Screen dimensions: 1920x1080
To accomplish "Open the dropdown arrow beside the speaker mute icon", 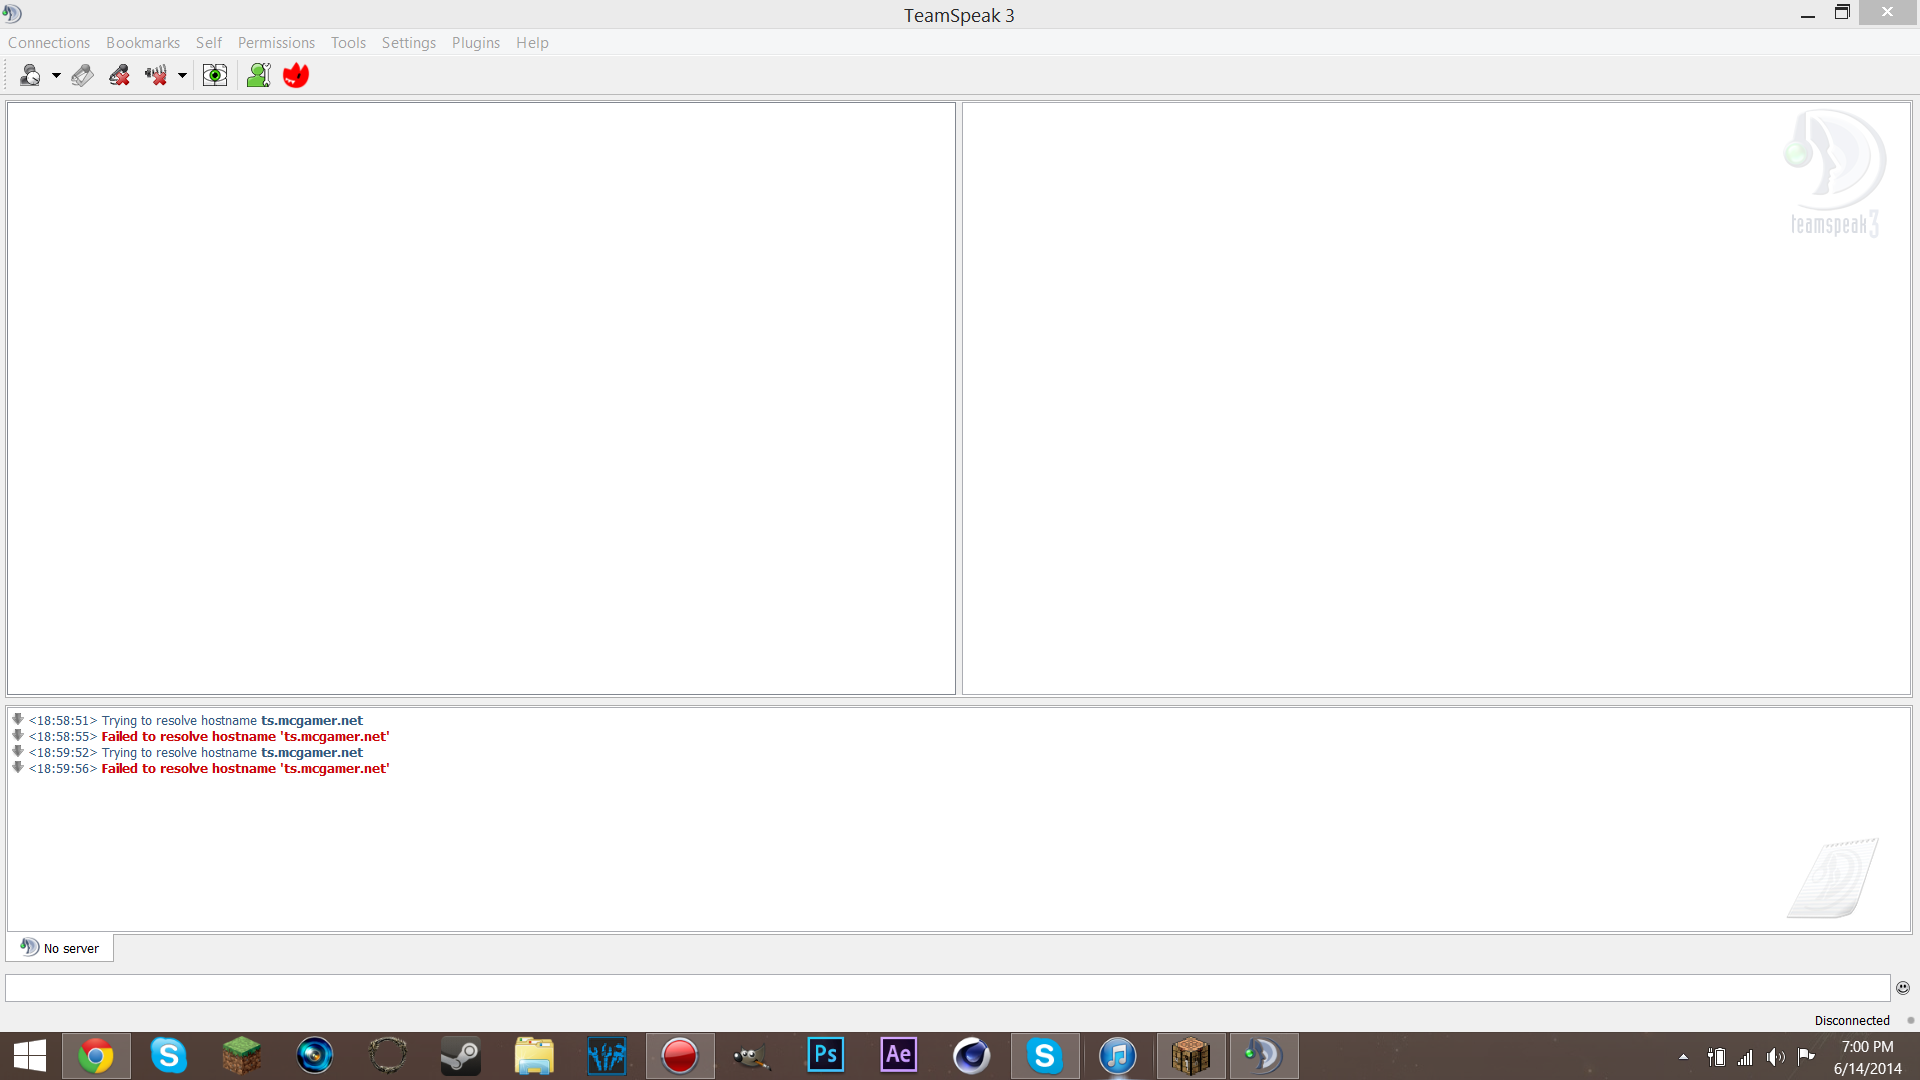I will tap(182, 76).
